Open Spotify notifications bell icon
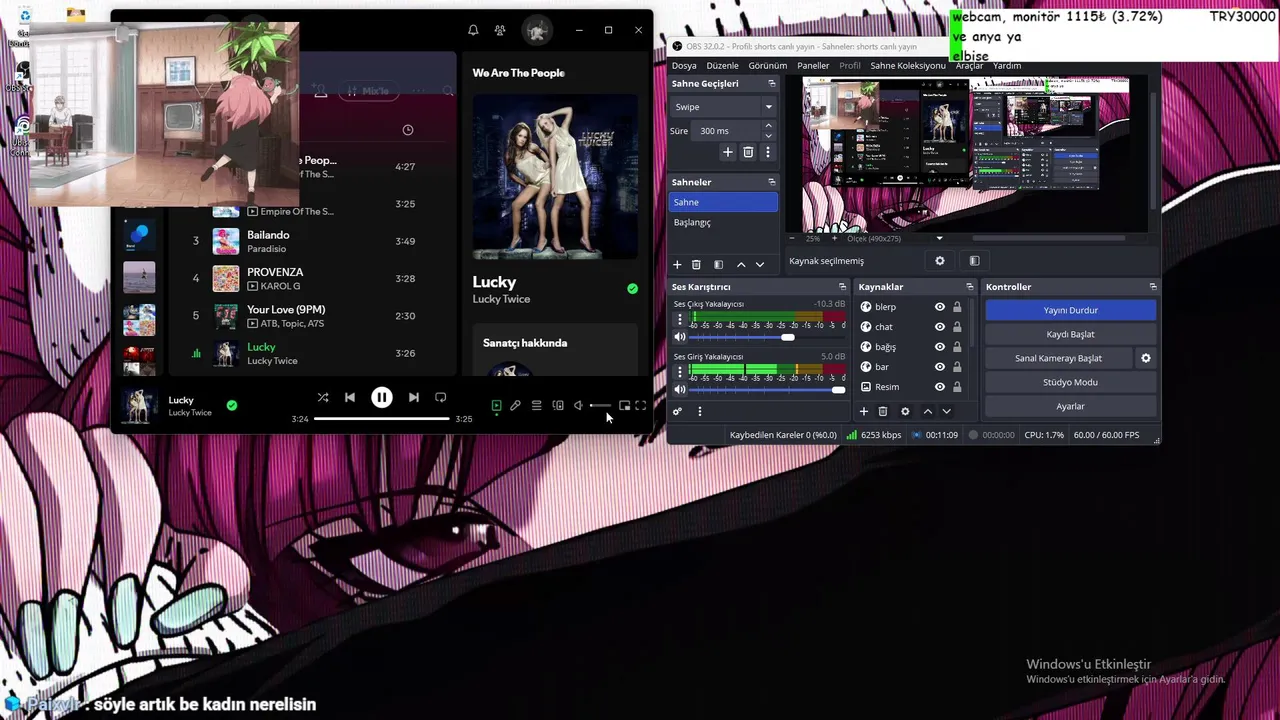 (x=473, y=30)
